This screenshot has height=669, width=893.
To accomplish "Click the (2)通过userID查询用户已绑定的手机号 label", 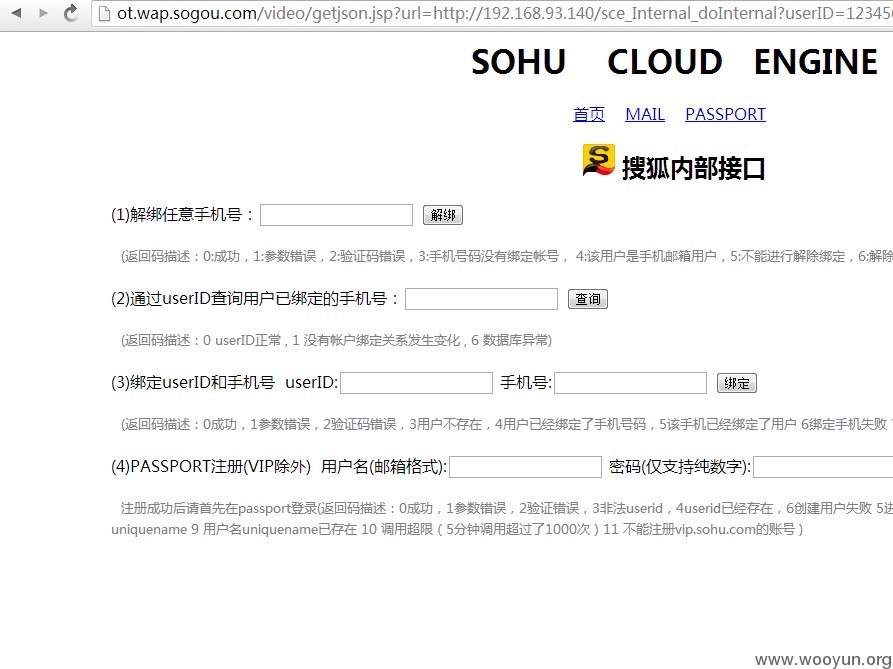I will click(x=256, y=298).
